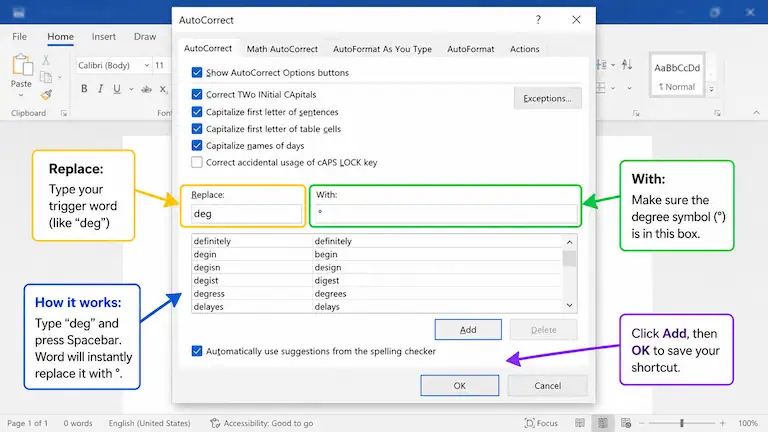768x432 pixels.
Task: Select the "degisn" row in list
Action: click(x=377, y=267)
